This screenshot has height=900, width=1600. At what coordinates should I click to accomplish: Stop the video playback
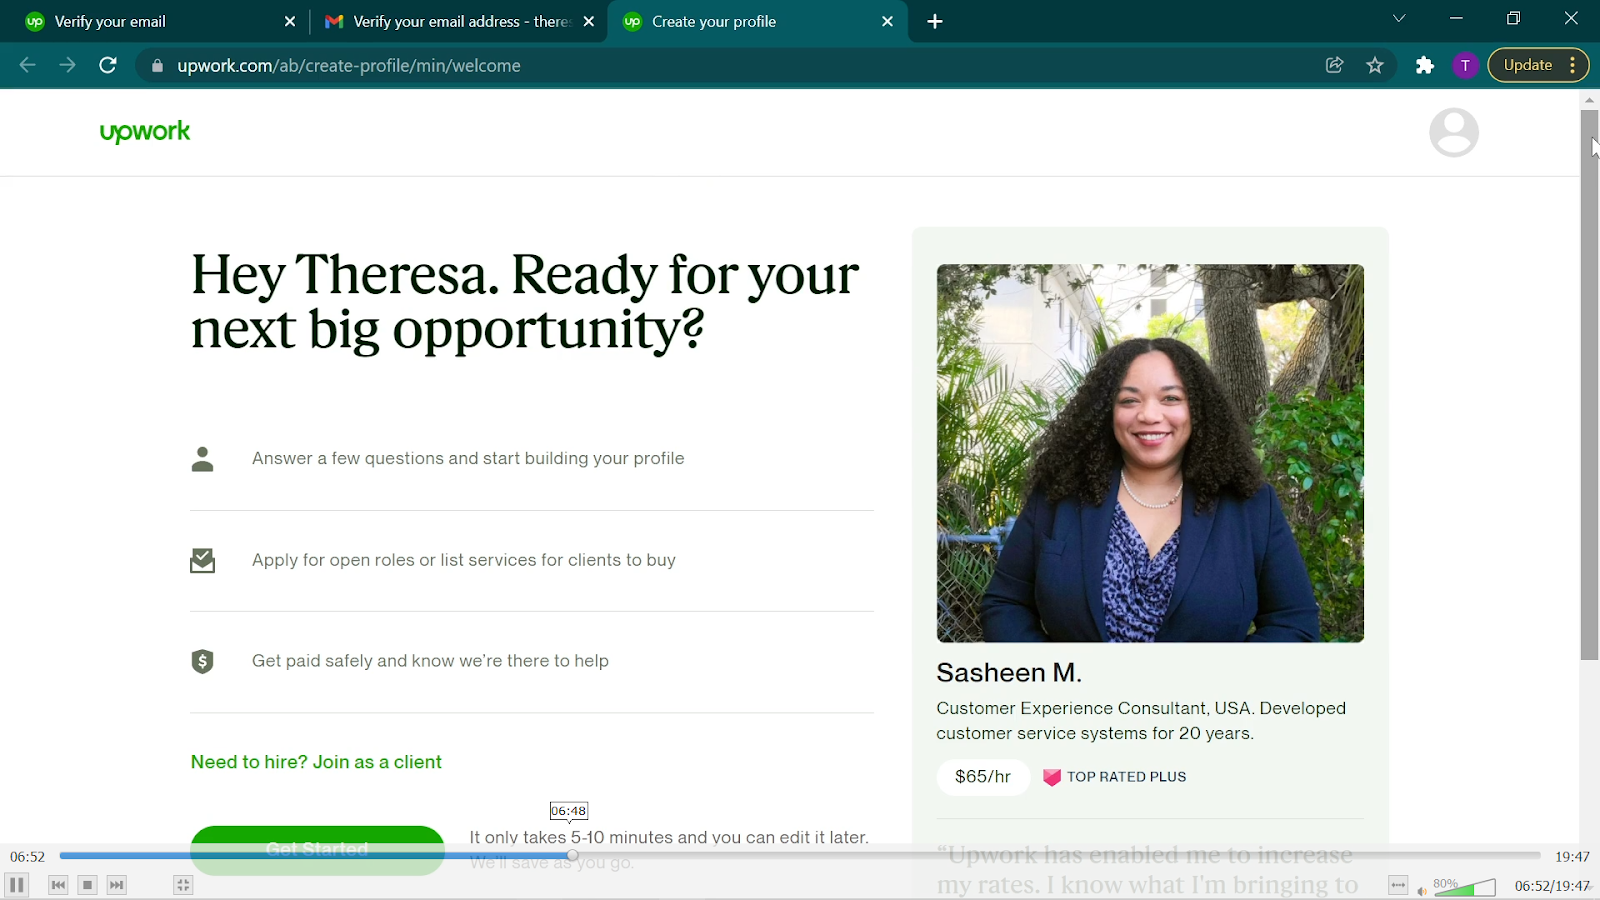coord(87,885)
